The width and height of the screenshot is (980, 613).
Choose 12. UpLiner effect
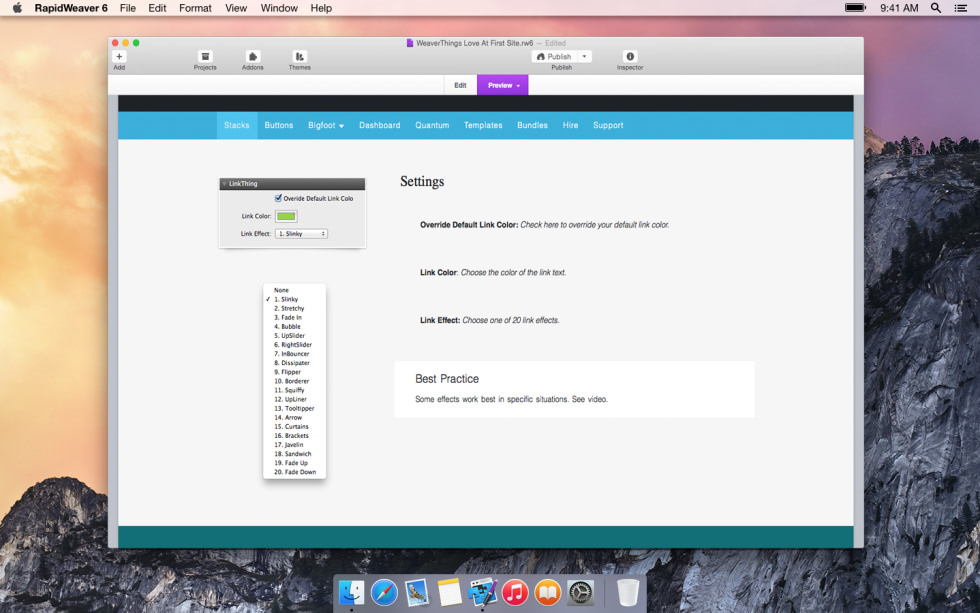[294, 399]
